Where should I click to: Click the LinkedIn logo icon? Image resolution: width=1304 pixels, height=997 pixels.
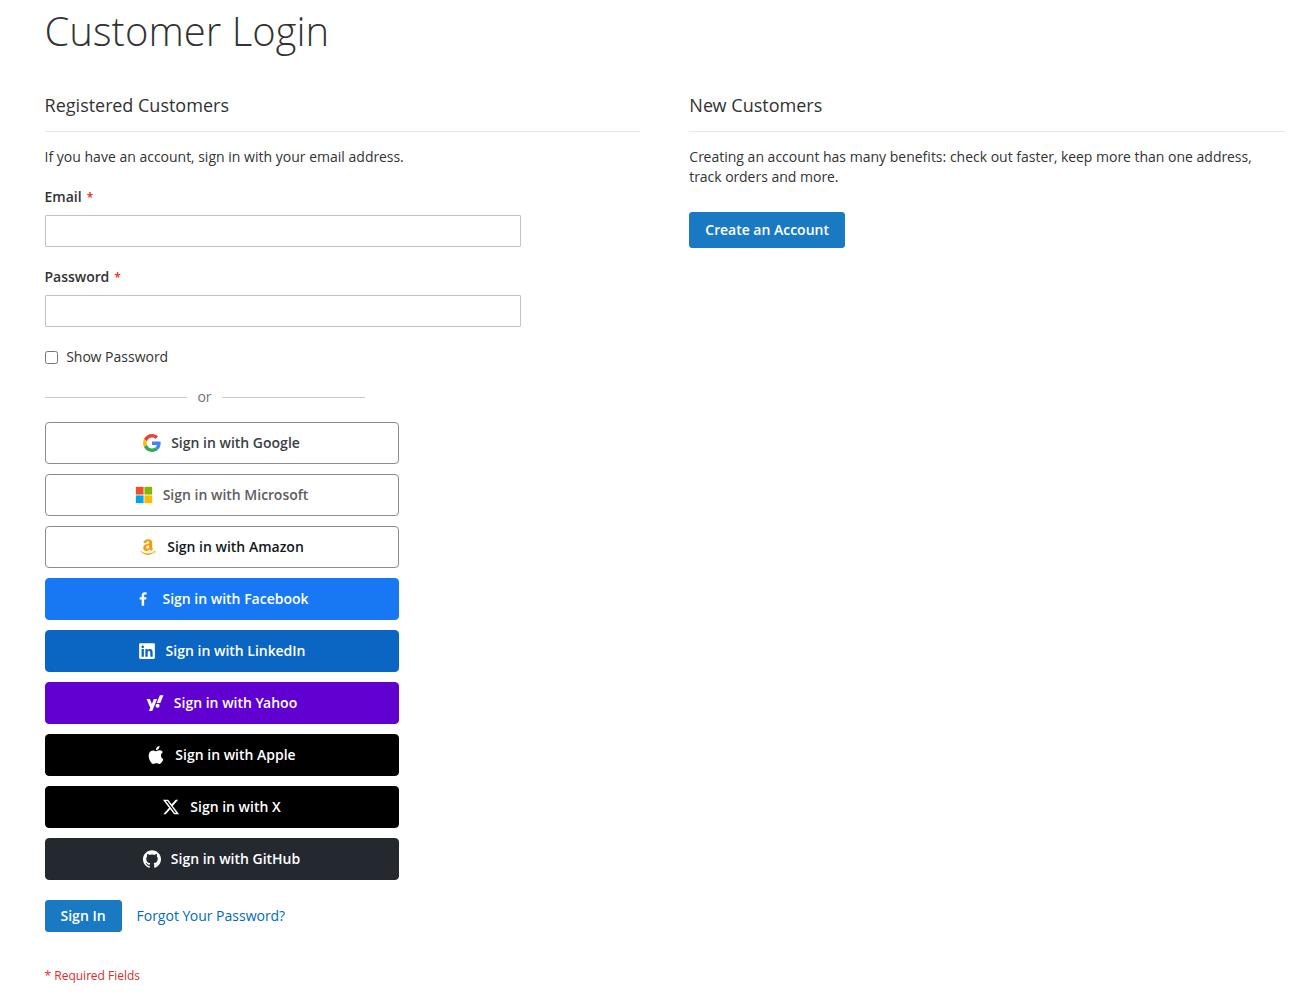click(147, 651)
